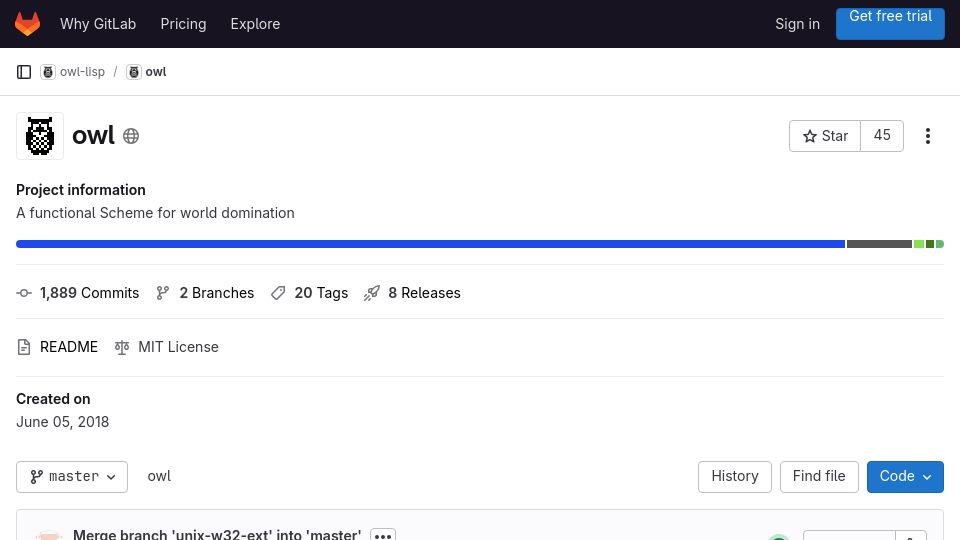Expand the Code dropdown button
This screenshot has width=960, height=540.
(x=905, y=477)
